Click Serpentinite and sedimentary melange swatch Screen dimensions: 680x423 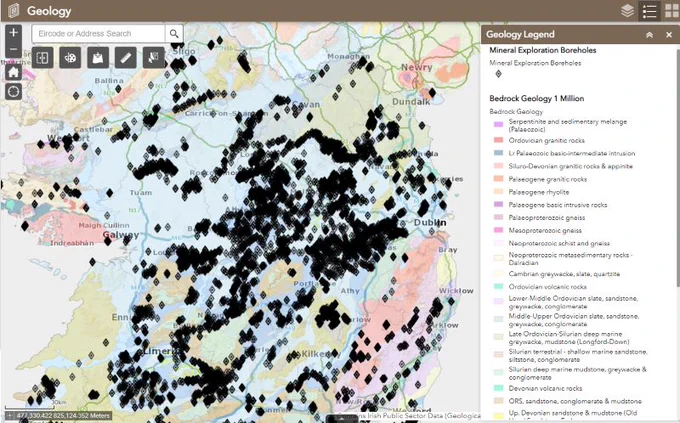pos(498,125)
